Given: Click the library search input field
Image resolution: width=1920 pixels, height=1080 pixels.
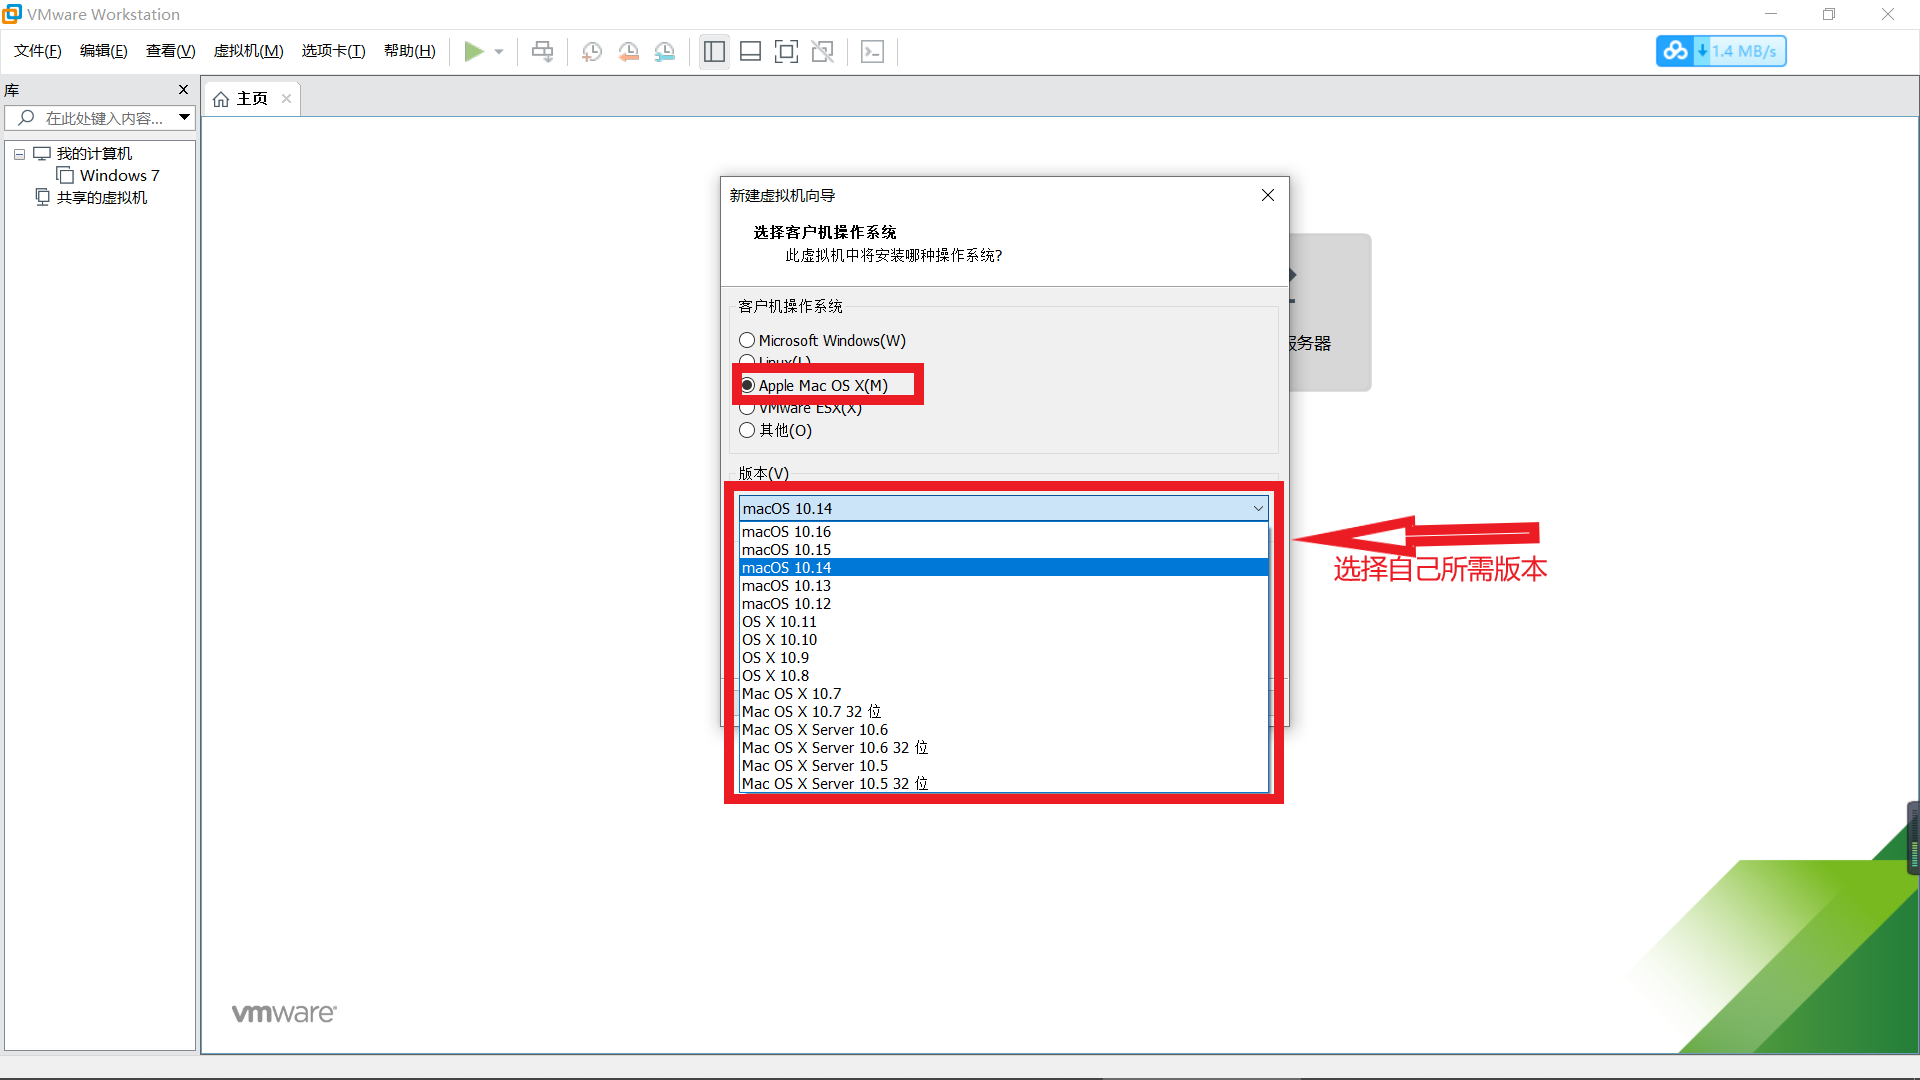Looking at the screenshot, I should pyautogui.click(x=104, y=118).
